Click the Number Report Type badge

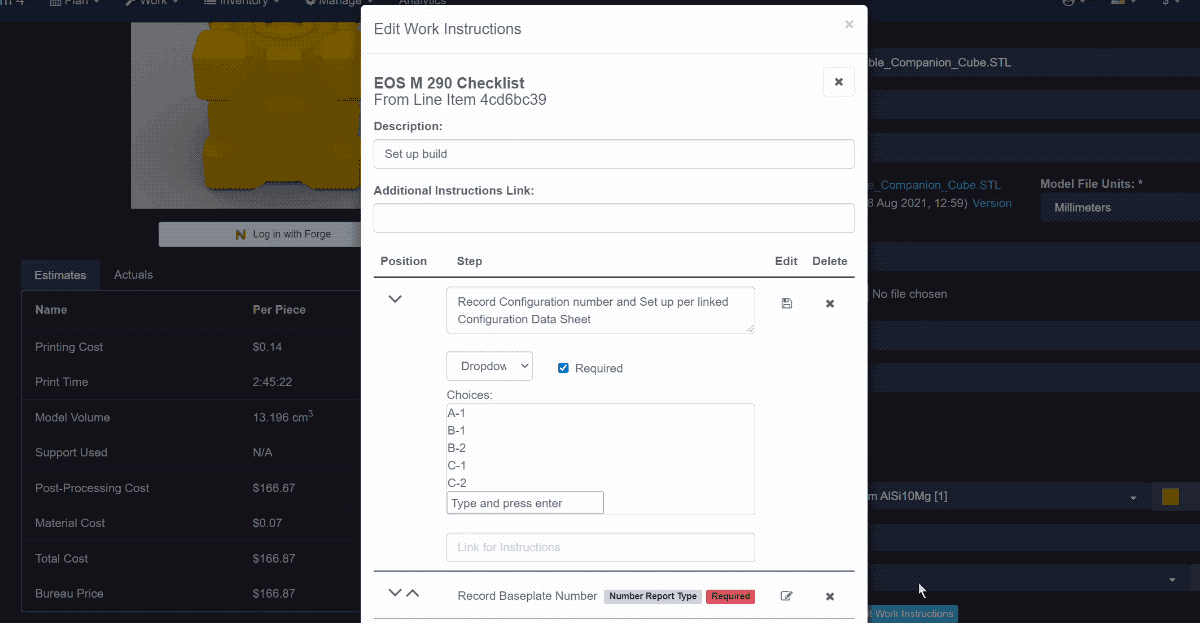click(652, 596)
